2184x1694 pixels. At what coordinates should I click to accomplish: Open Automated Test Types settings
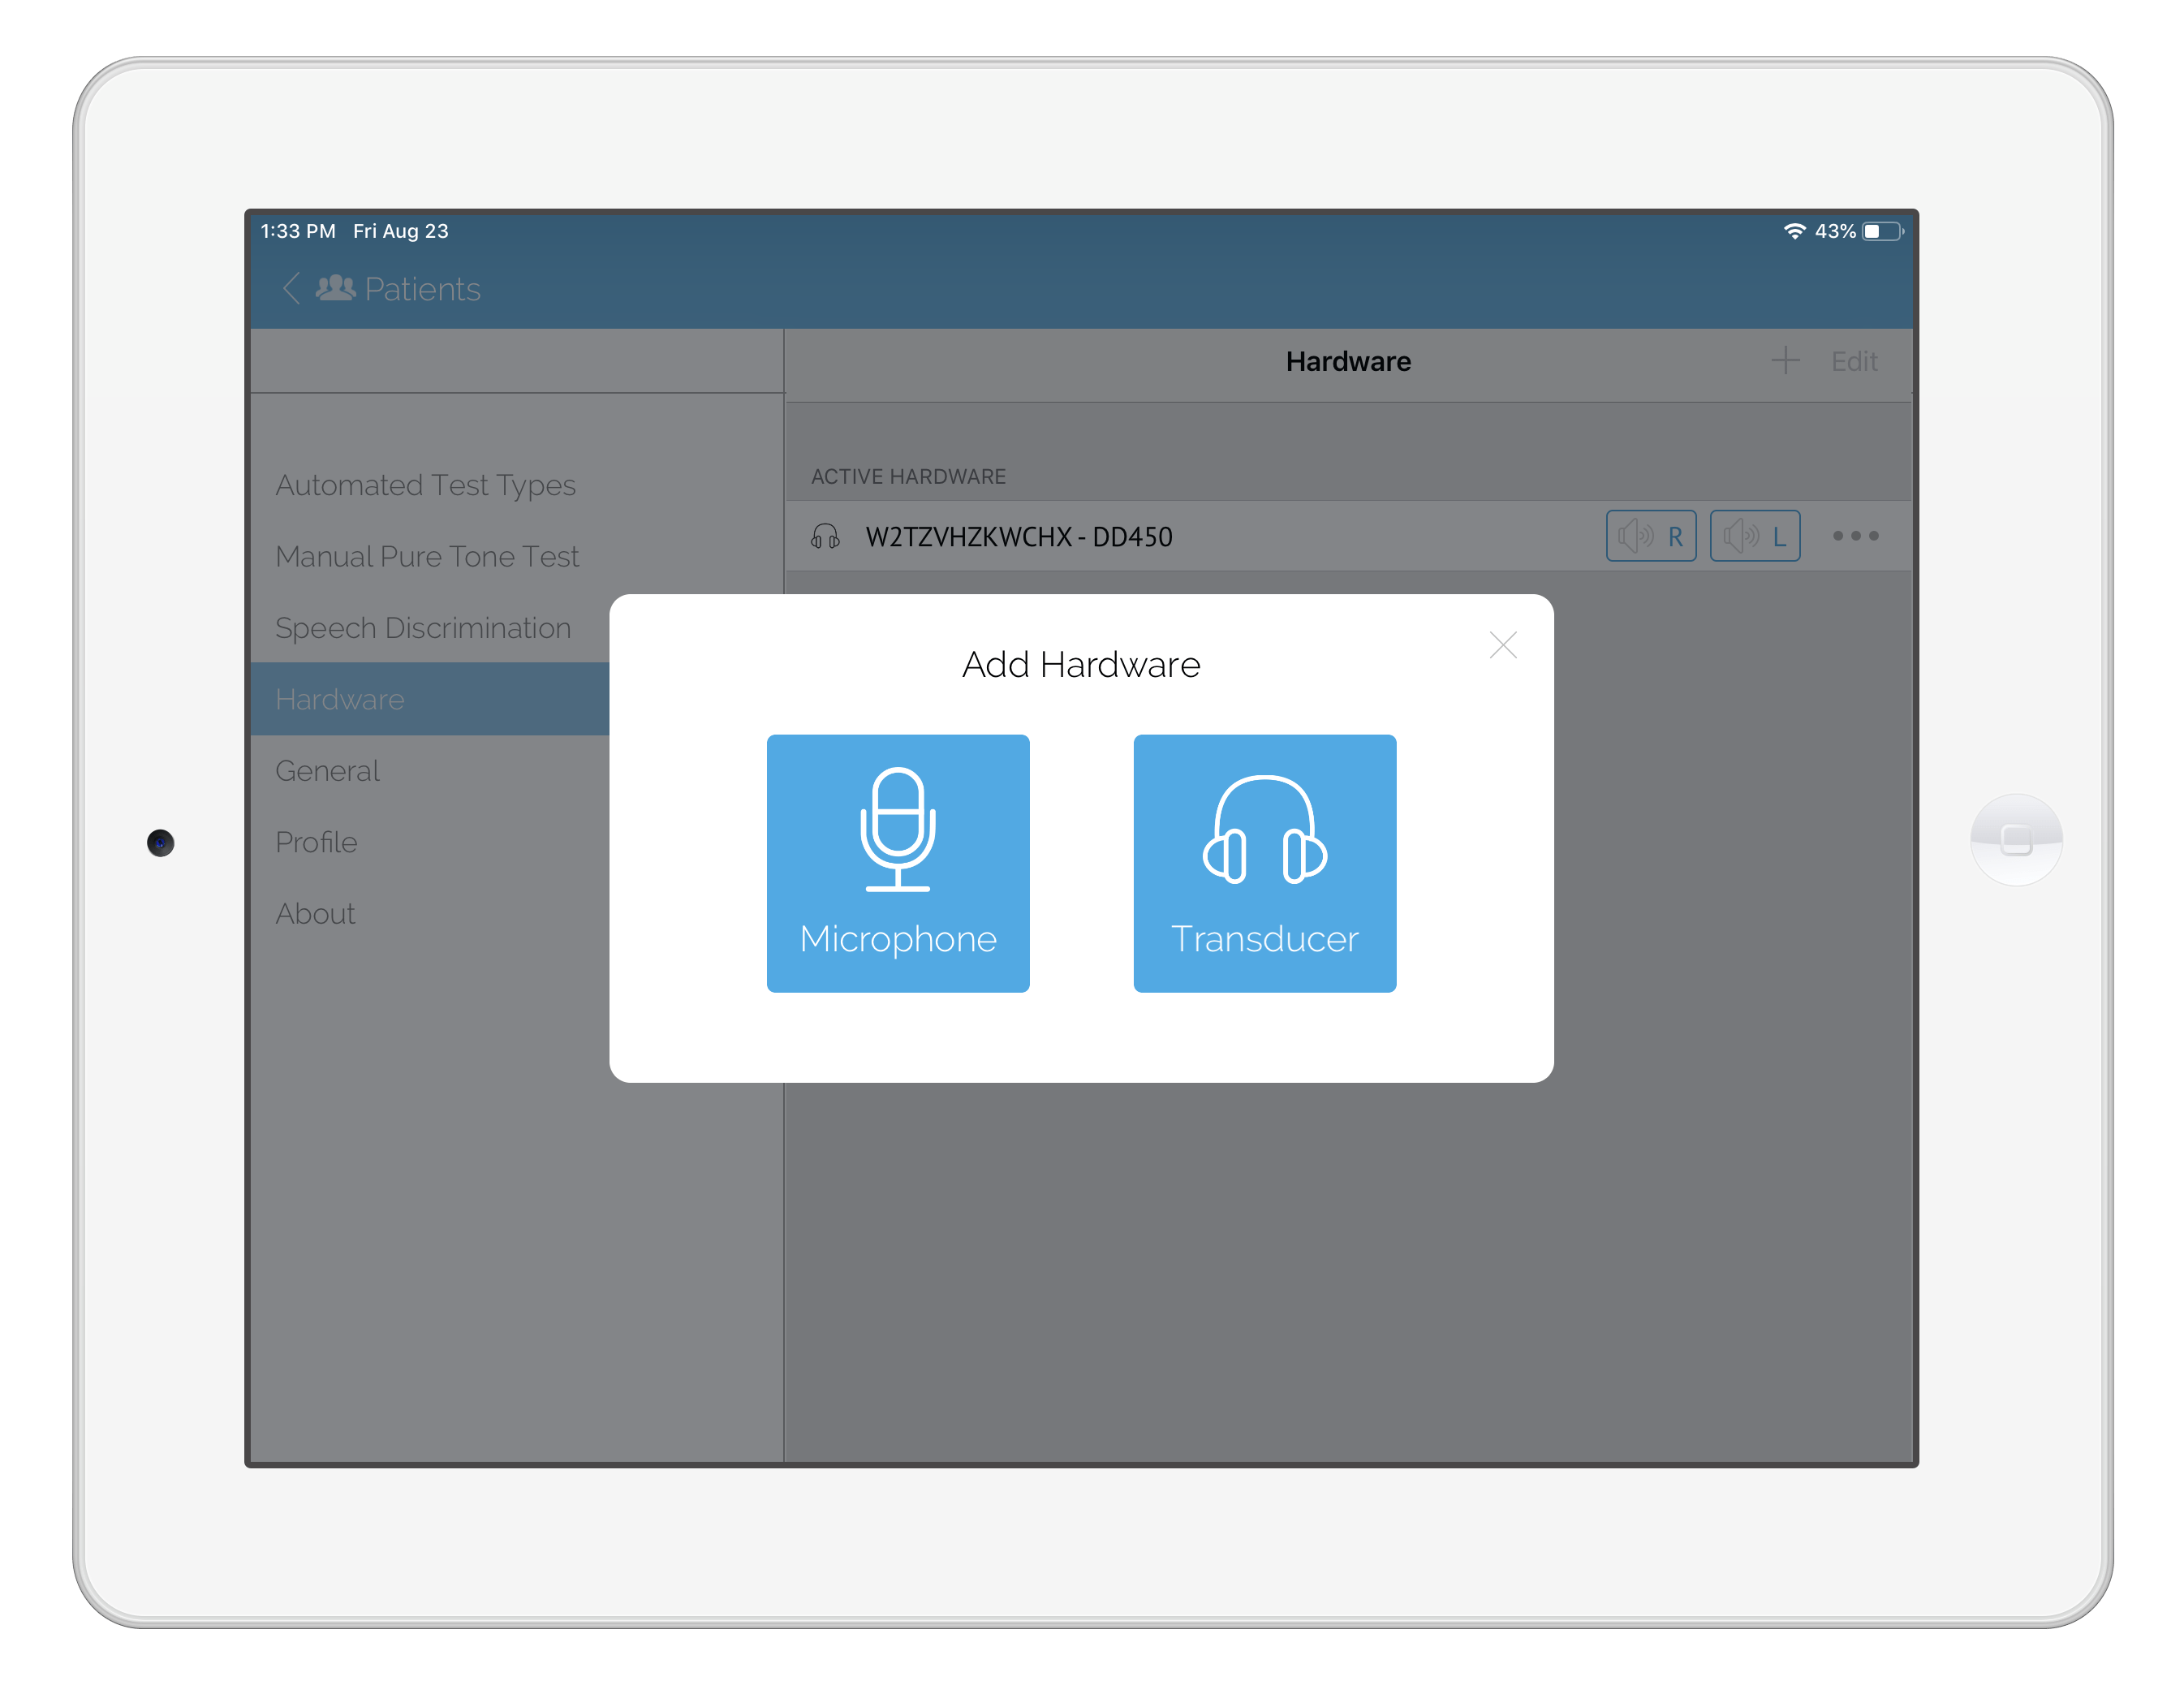pos(425,485)
